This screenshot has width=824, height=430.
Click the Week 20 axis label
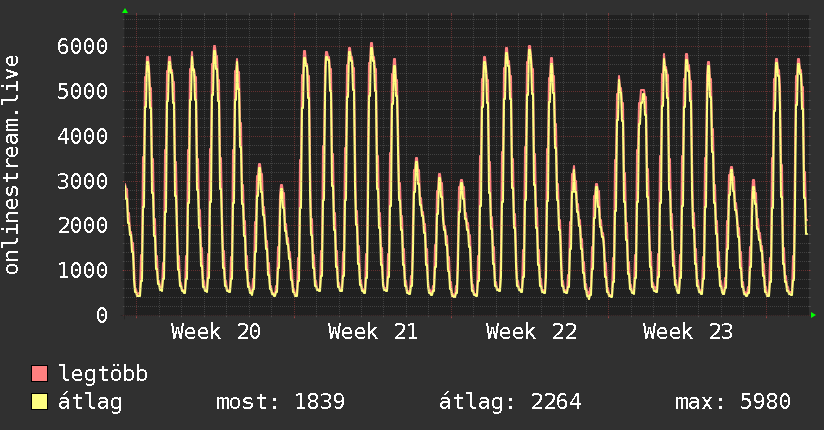(215, 332)
